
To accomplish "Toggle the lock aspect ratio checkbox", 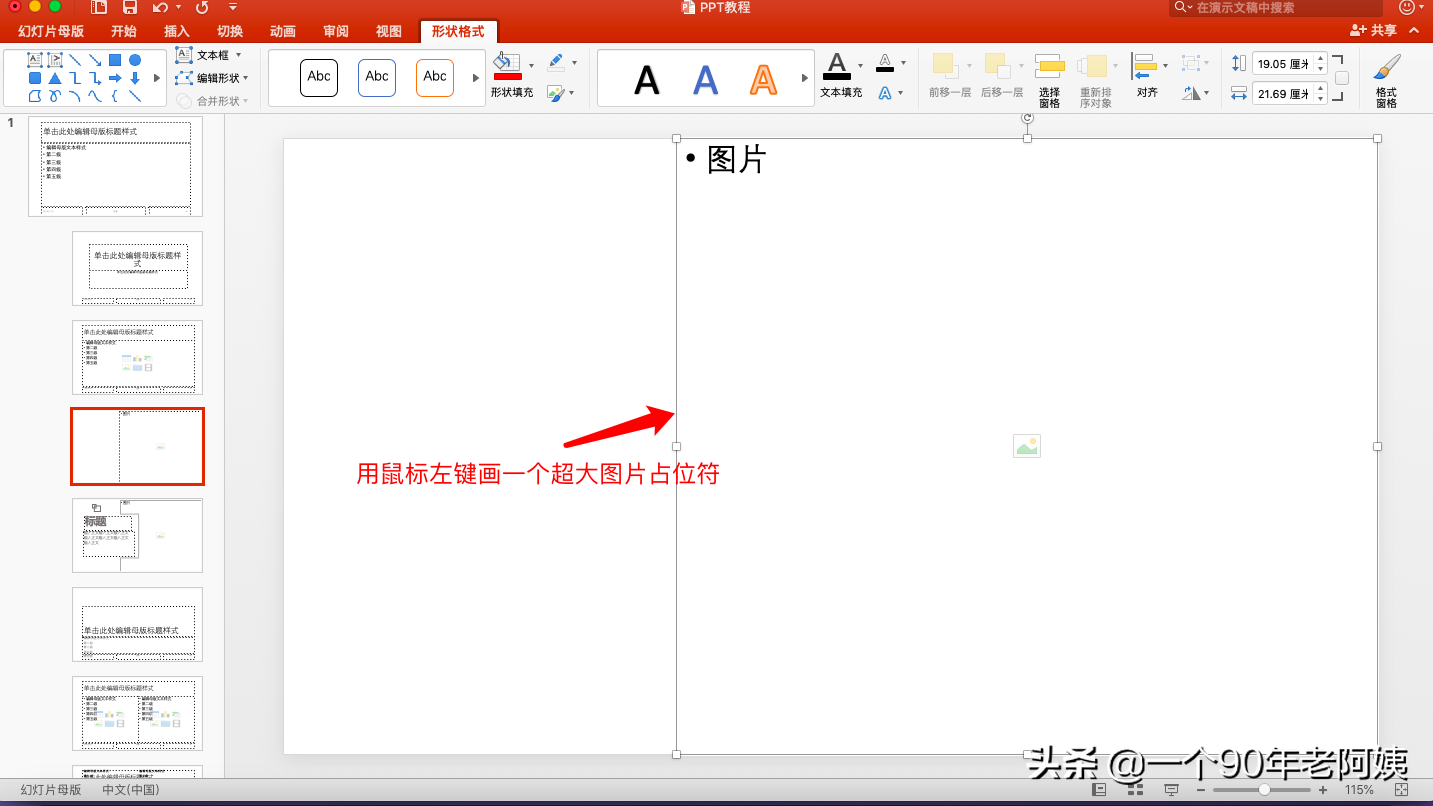I will click(1342, 78).
